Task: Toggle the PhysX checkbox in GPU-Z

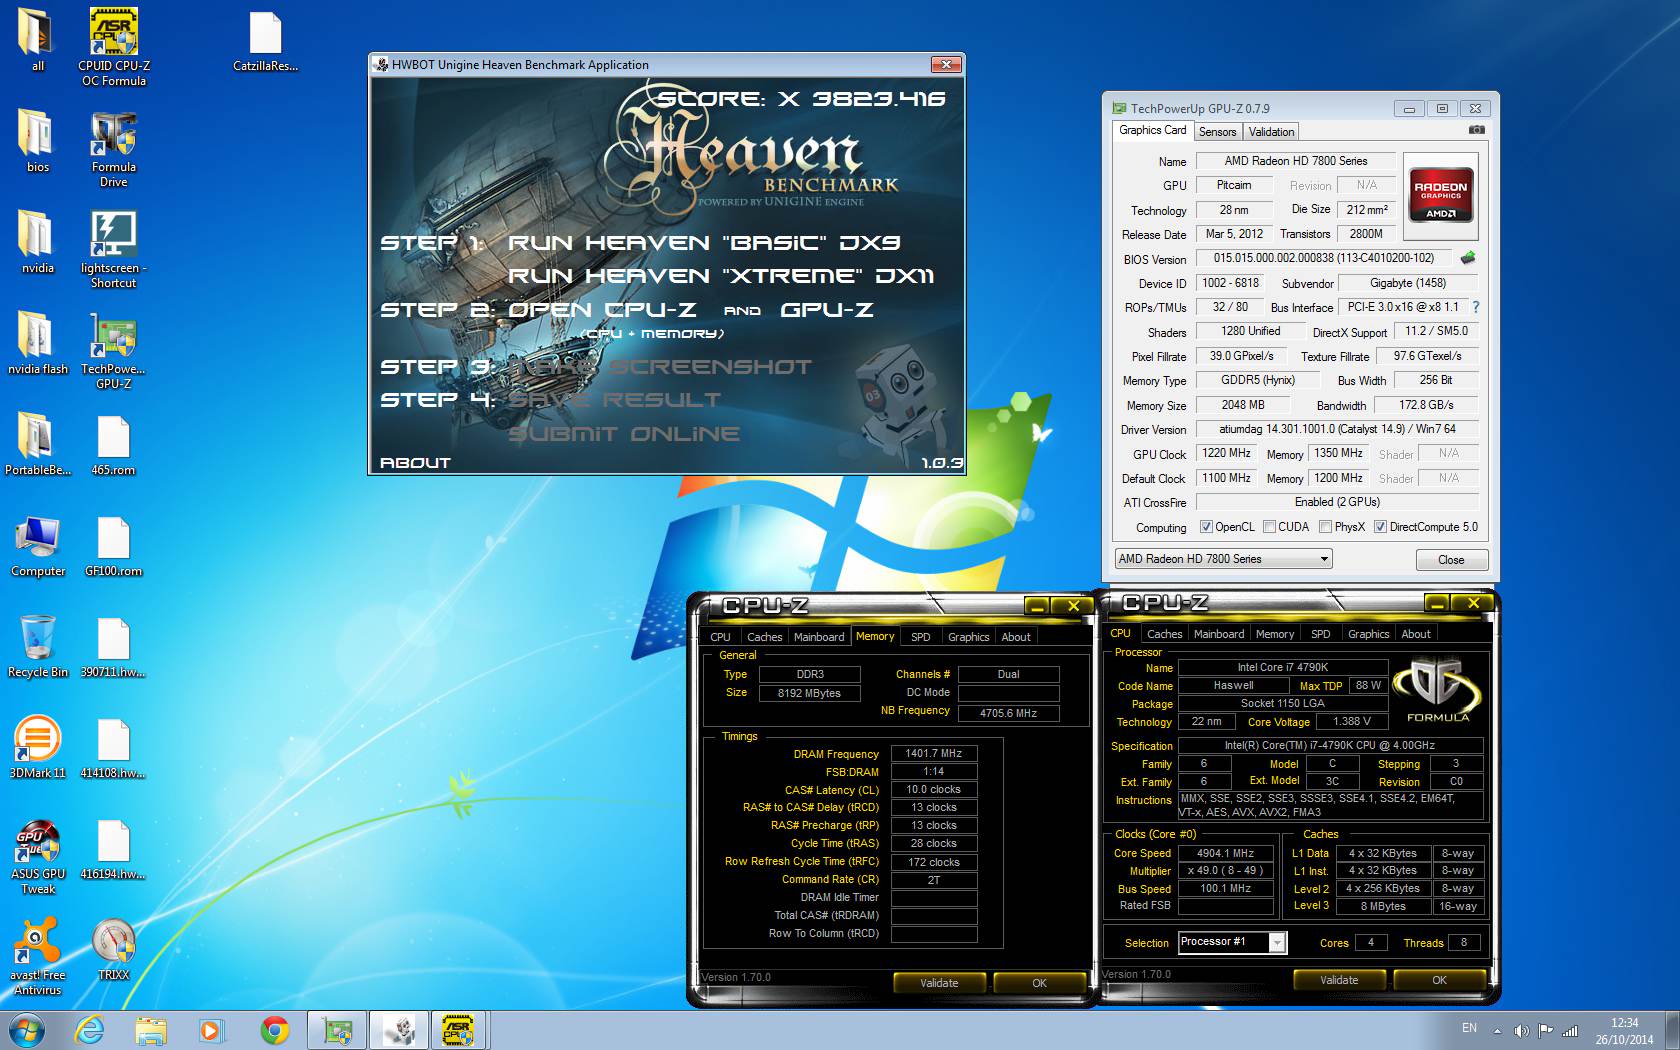Action: coord(1325,527)
